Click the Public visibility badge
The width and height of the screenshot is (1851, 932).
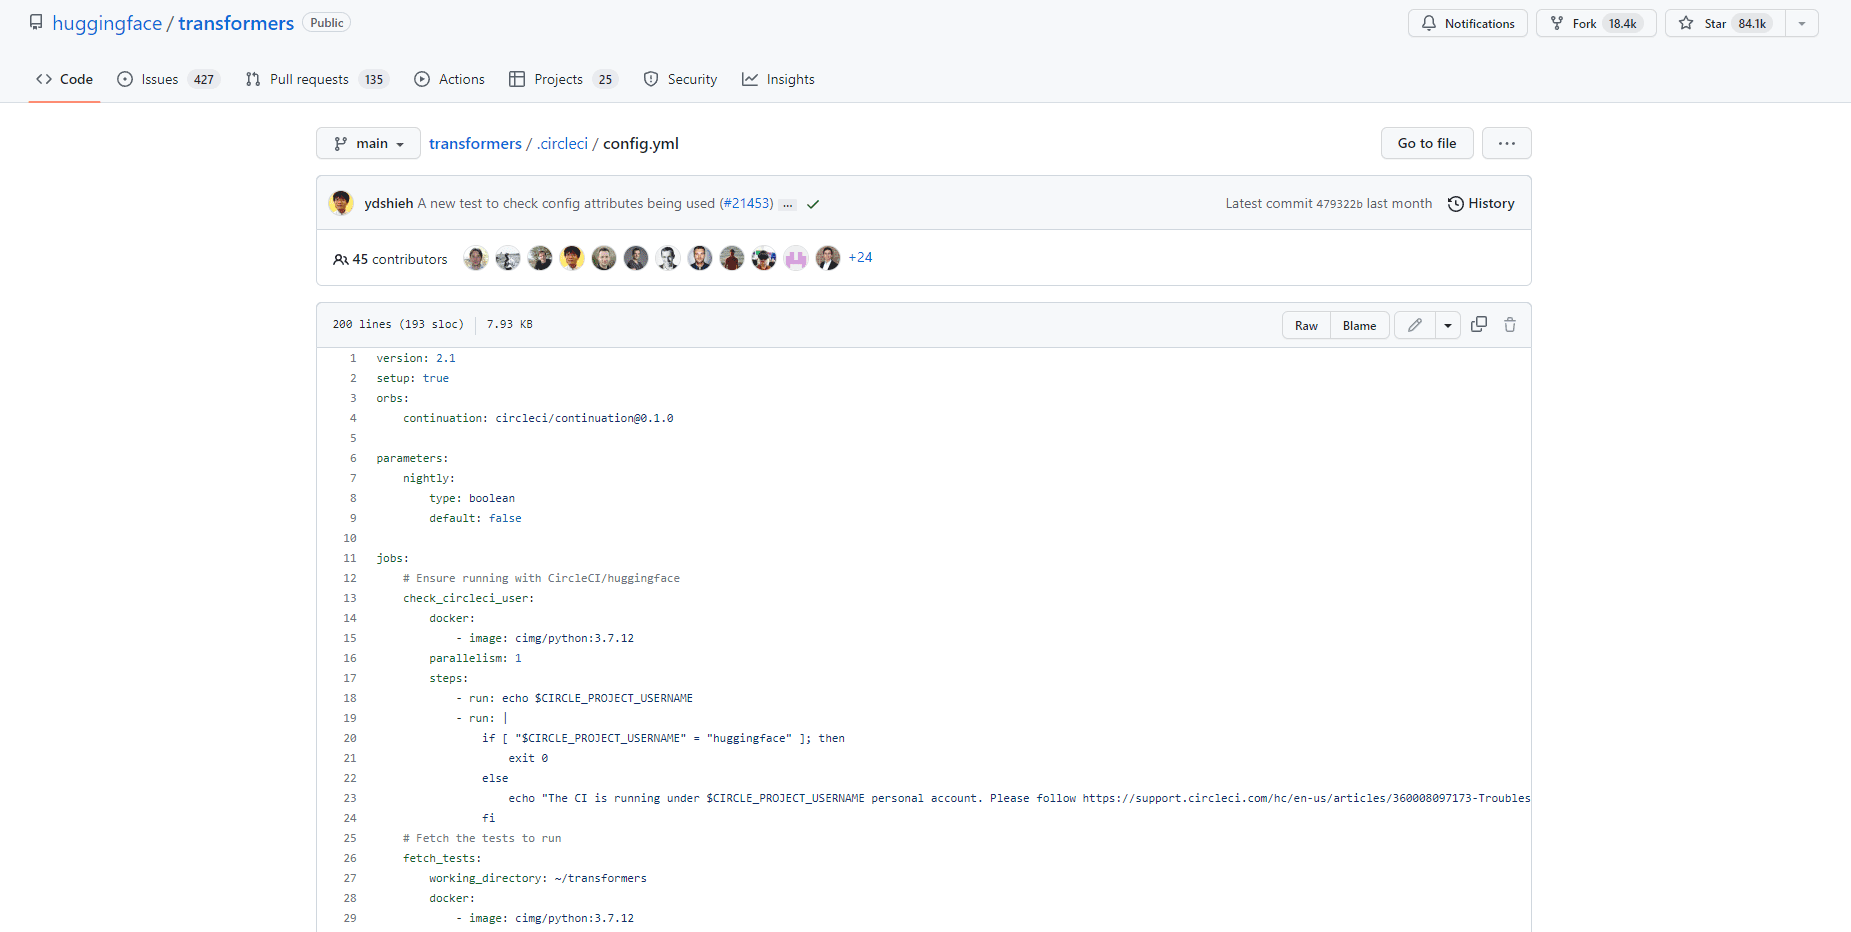(327, 23)
